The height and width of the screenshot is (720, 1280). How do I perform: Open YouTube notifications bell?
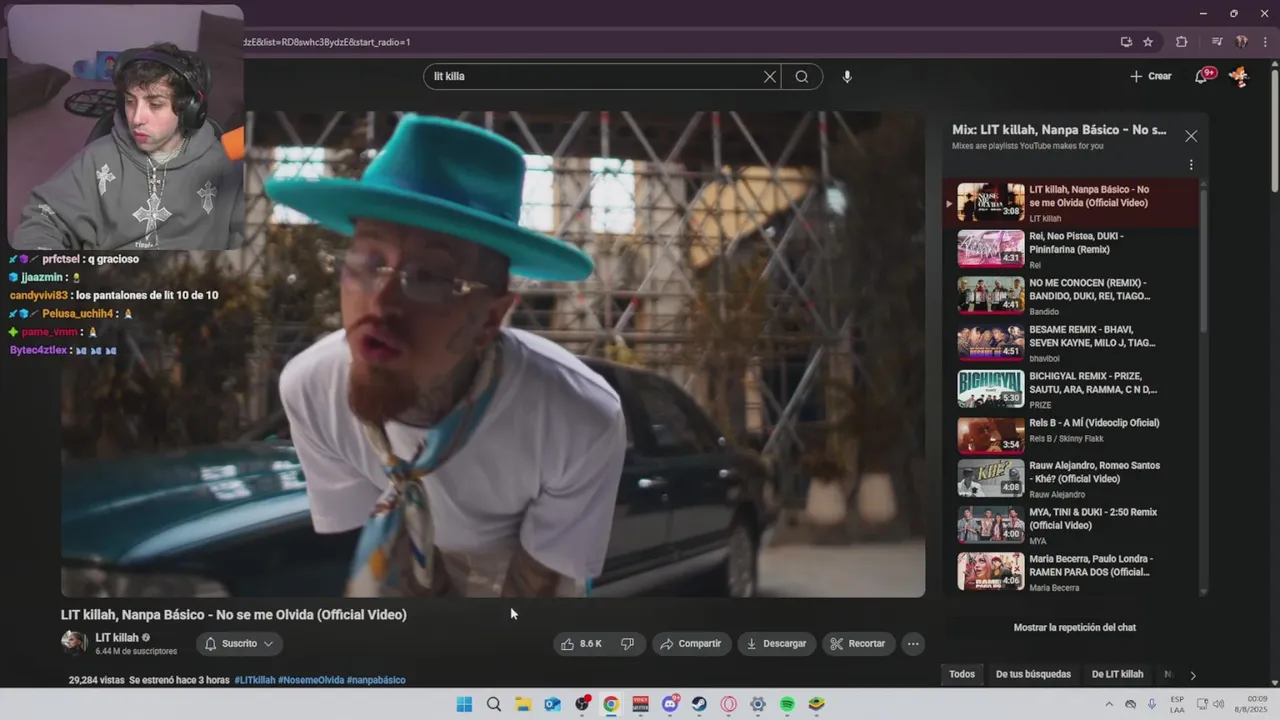coord(1201,76)
